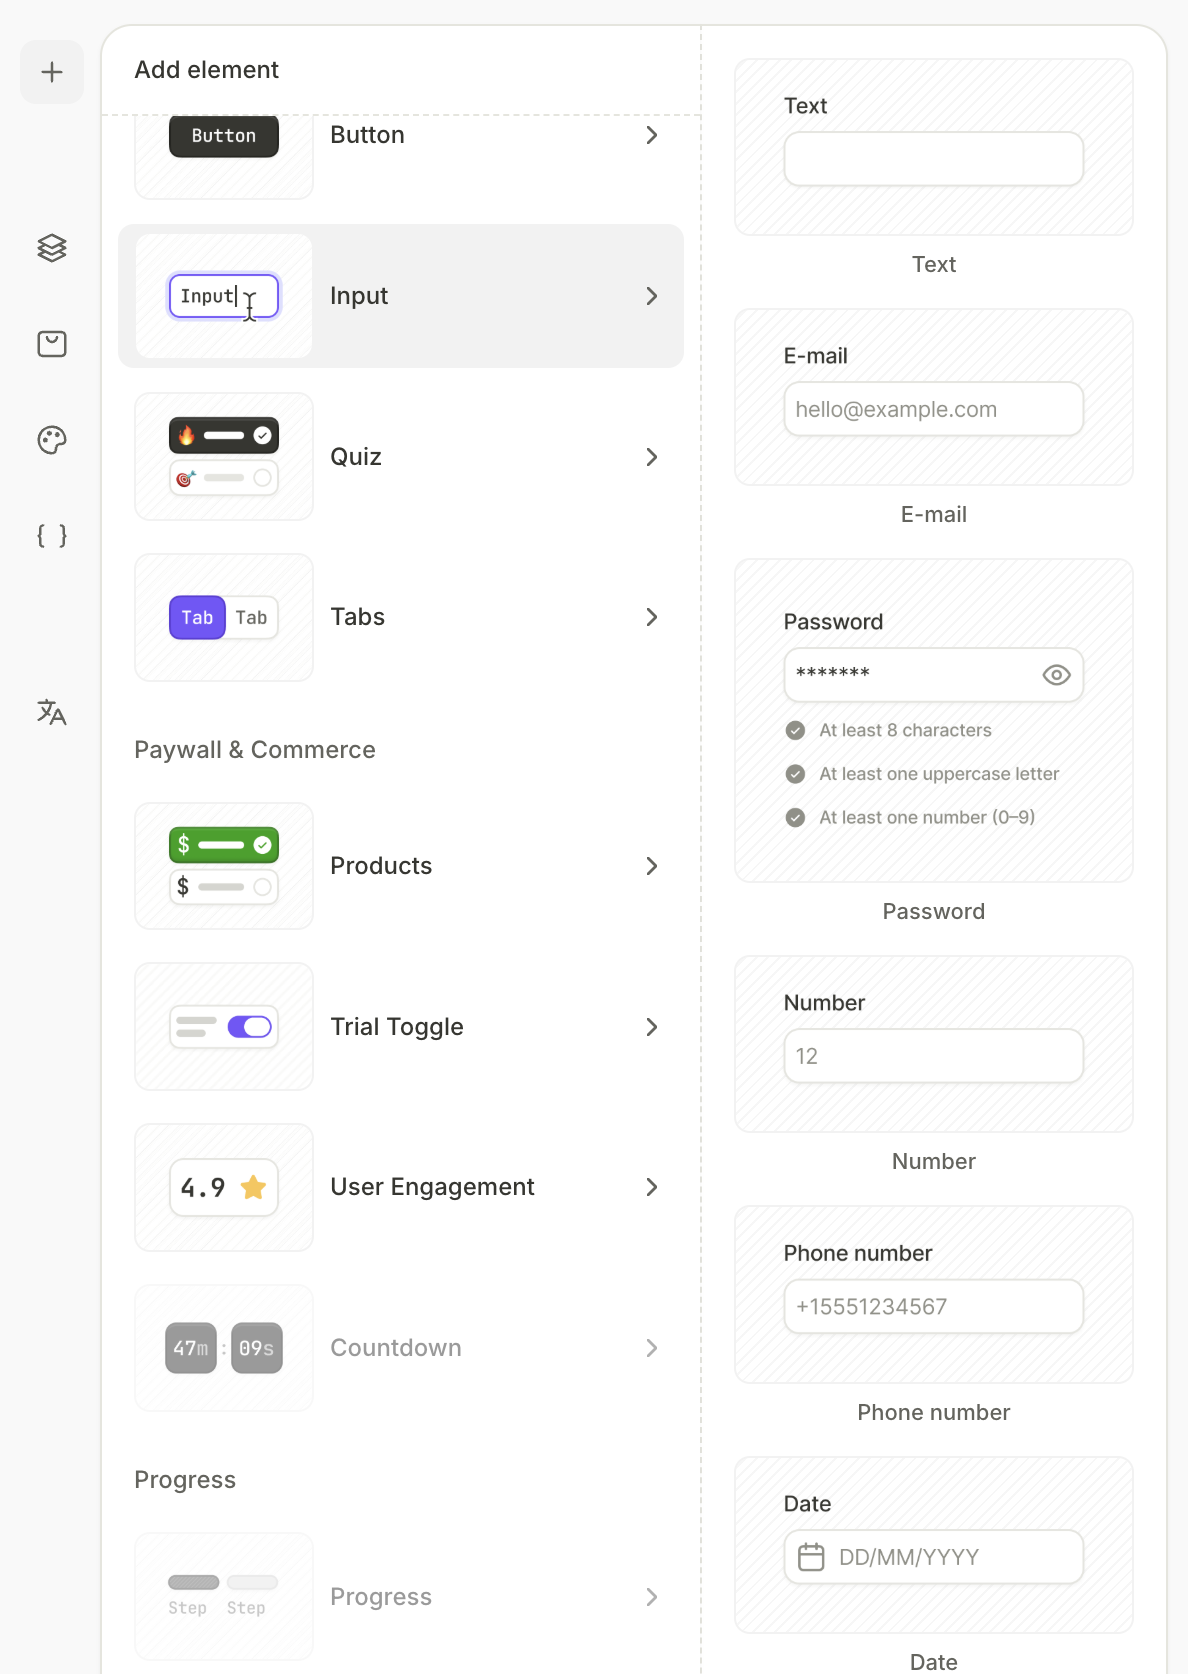1188x1674 pixels.
Task: Click the E-mail field with hello@example.com
Action: 934,409
